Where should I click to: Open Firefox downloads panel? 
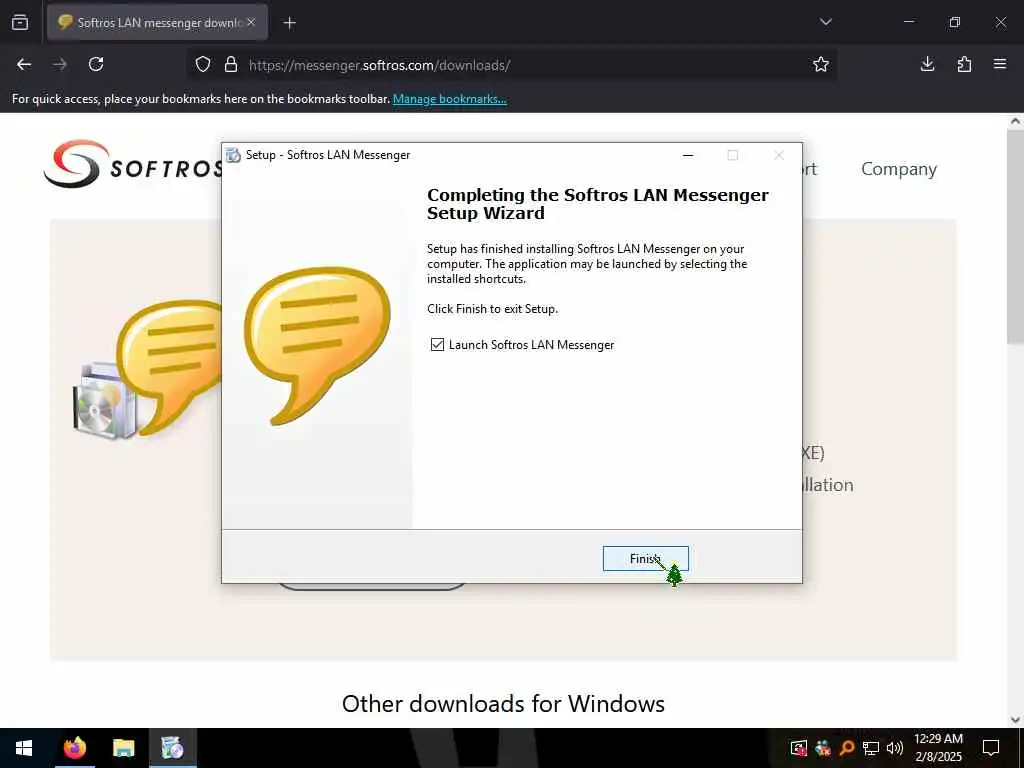927,64
